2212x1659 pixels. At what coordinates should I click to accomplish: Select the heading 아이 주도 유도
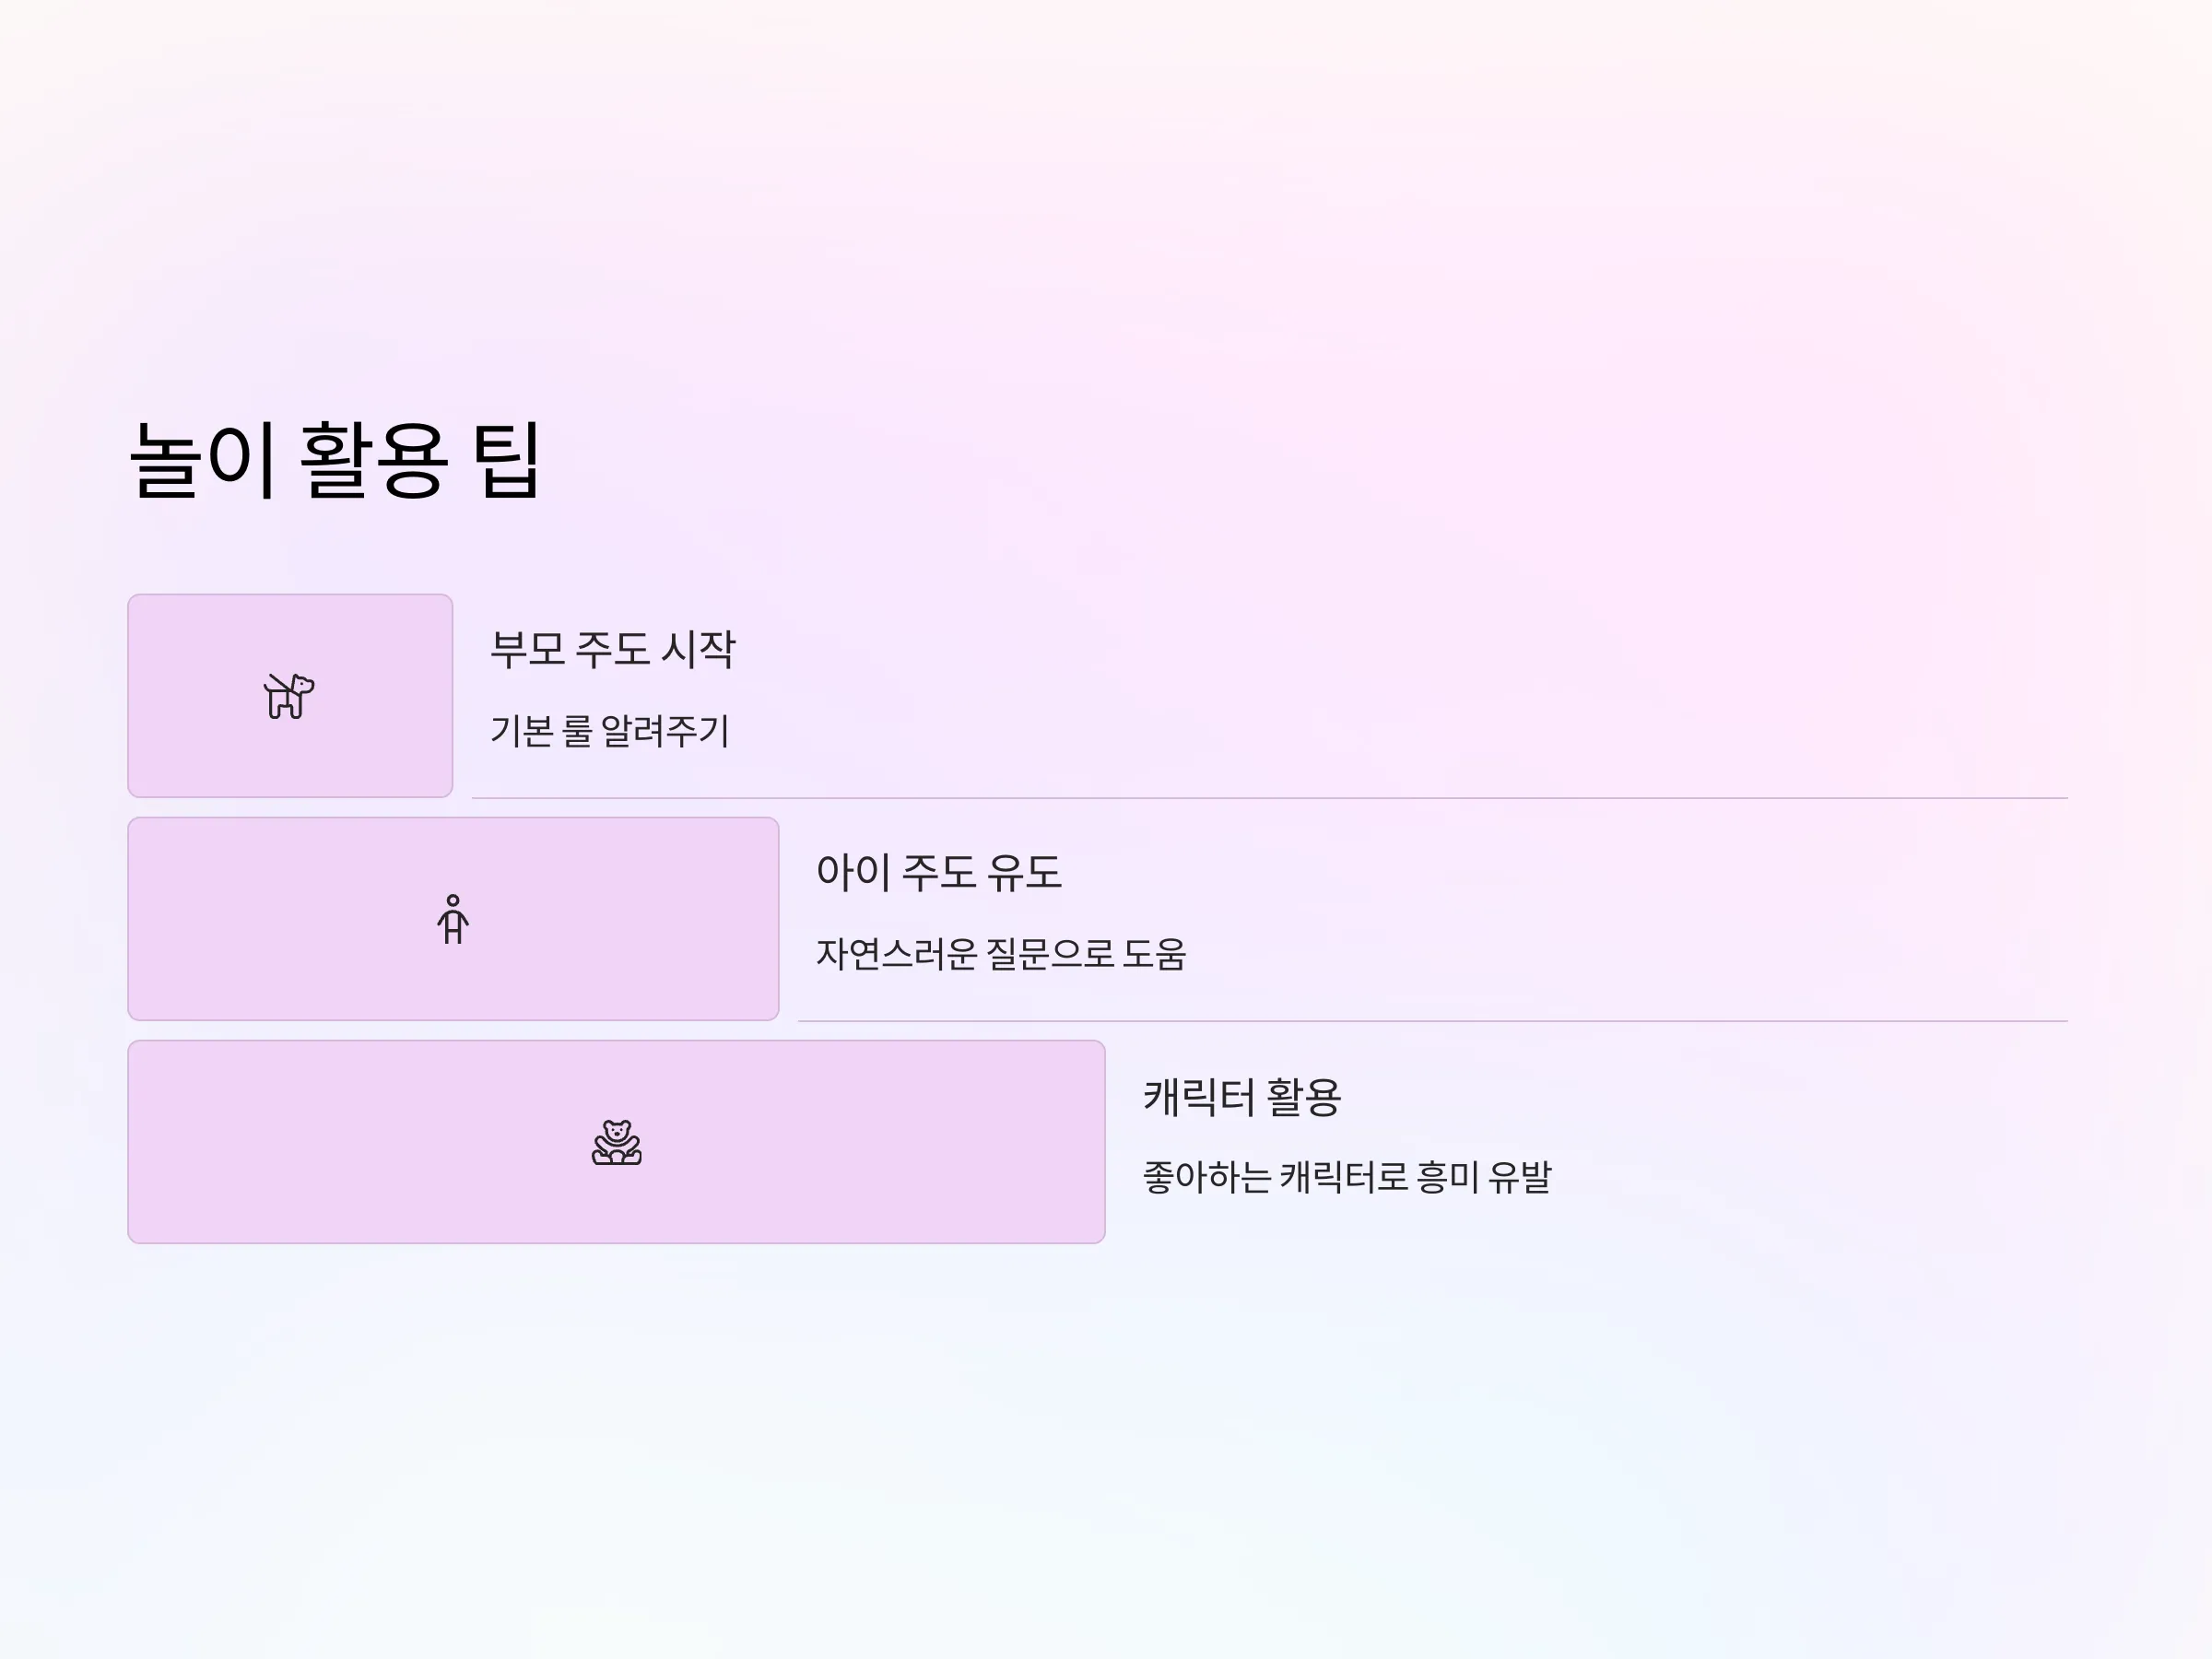tap(939, 872)
